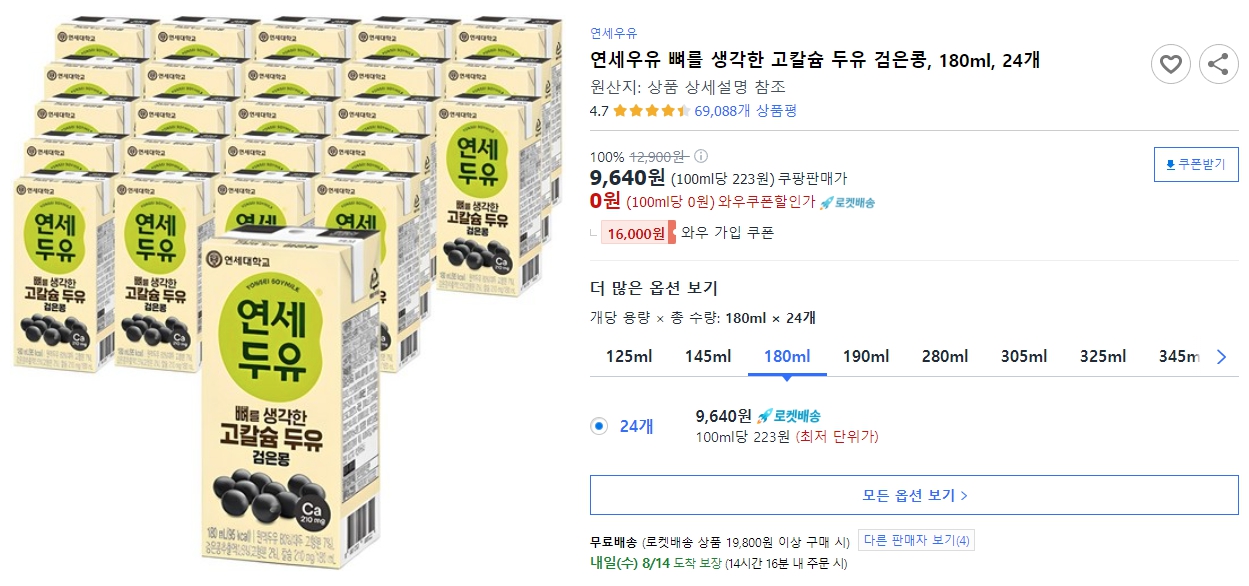
Task: Add the product to wishlist via heart icon
Action: (x=1171, y=64)
